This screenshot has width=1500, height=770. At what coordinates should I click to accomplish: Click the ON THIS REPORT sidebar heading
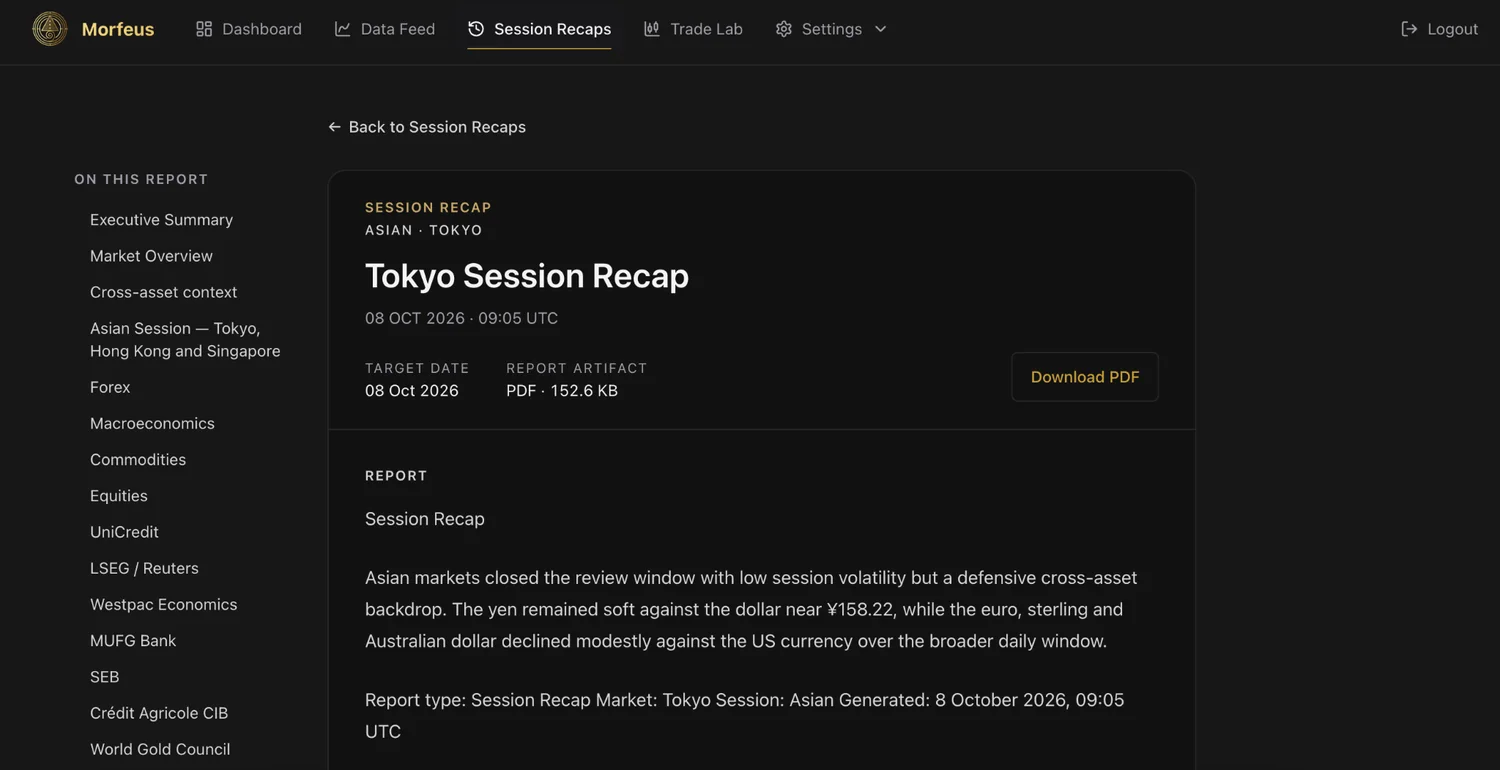[x=141, y=179]
